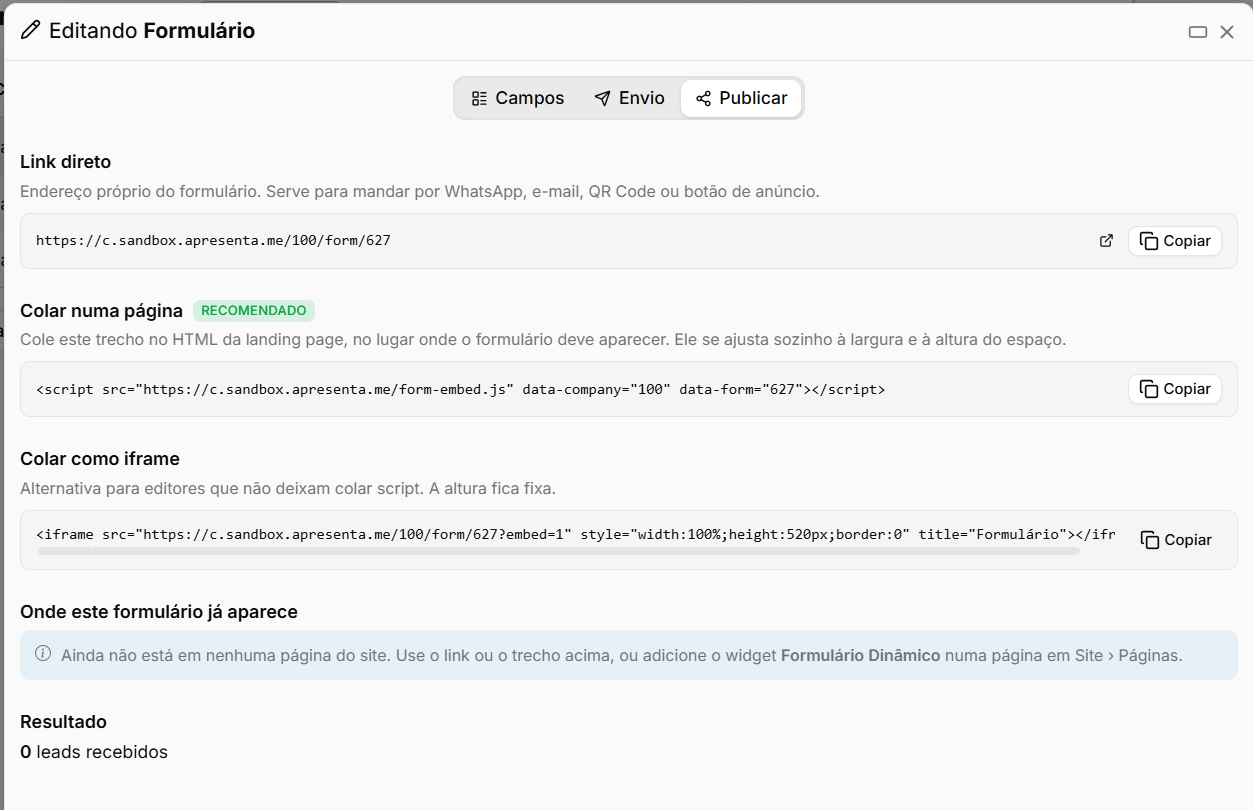This screenshot has height=810, width=1253.
Task: Switch to the Campos tab
Action: pos(518,98)
